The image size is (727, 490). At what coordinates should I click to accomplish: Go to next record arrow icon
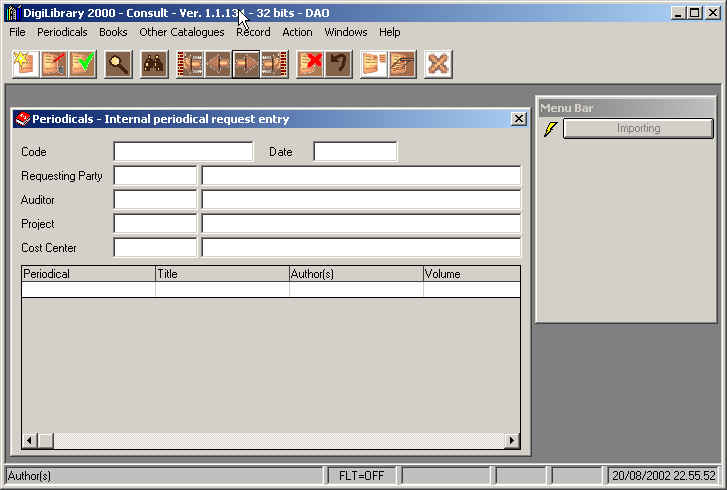(246, 64)
